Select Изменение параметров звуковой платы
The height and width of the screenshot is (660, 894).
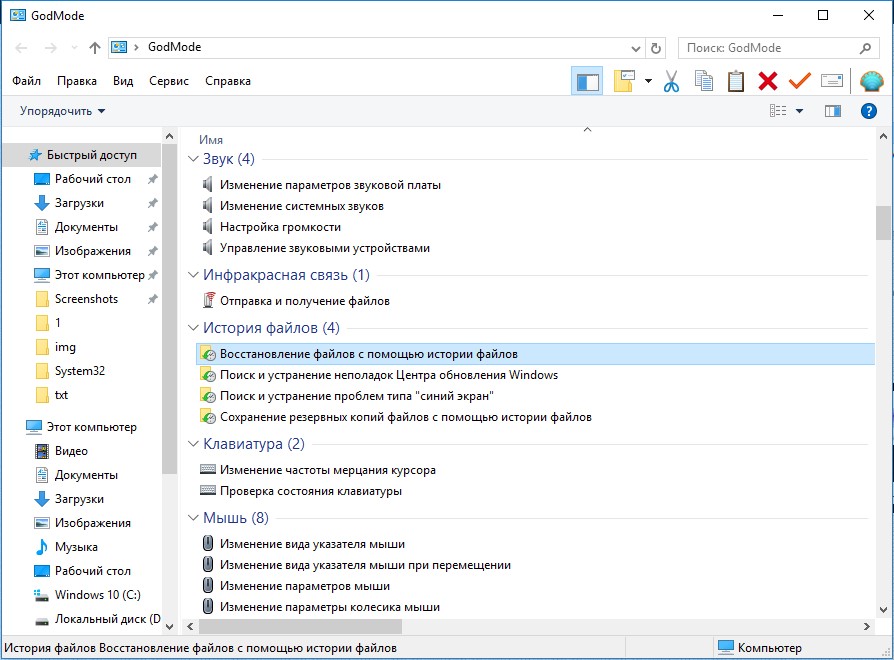point(330,185)
